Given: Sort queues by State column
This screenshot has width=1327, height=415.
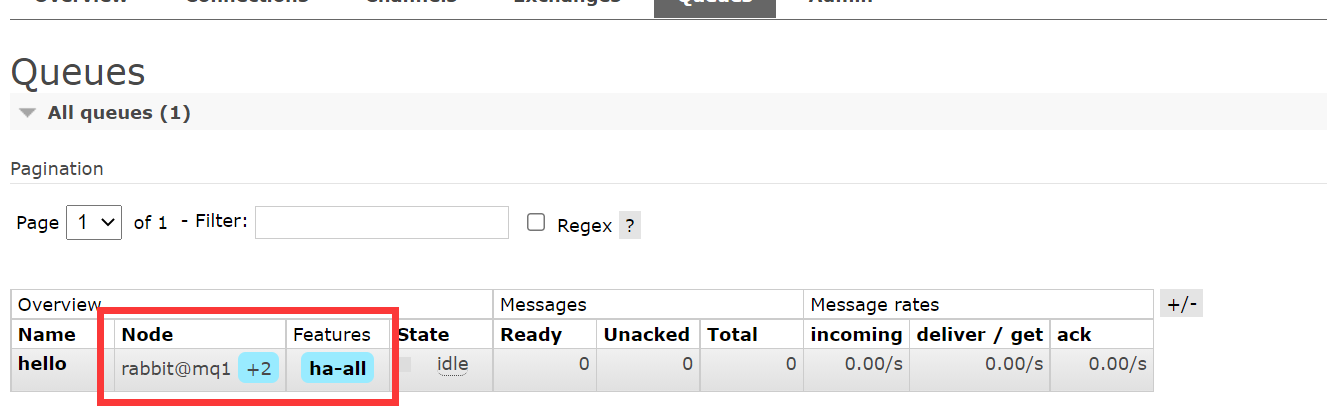Looking at the screenshot, I should click(423, 334).
